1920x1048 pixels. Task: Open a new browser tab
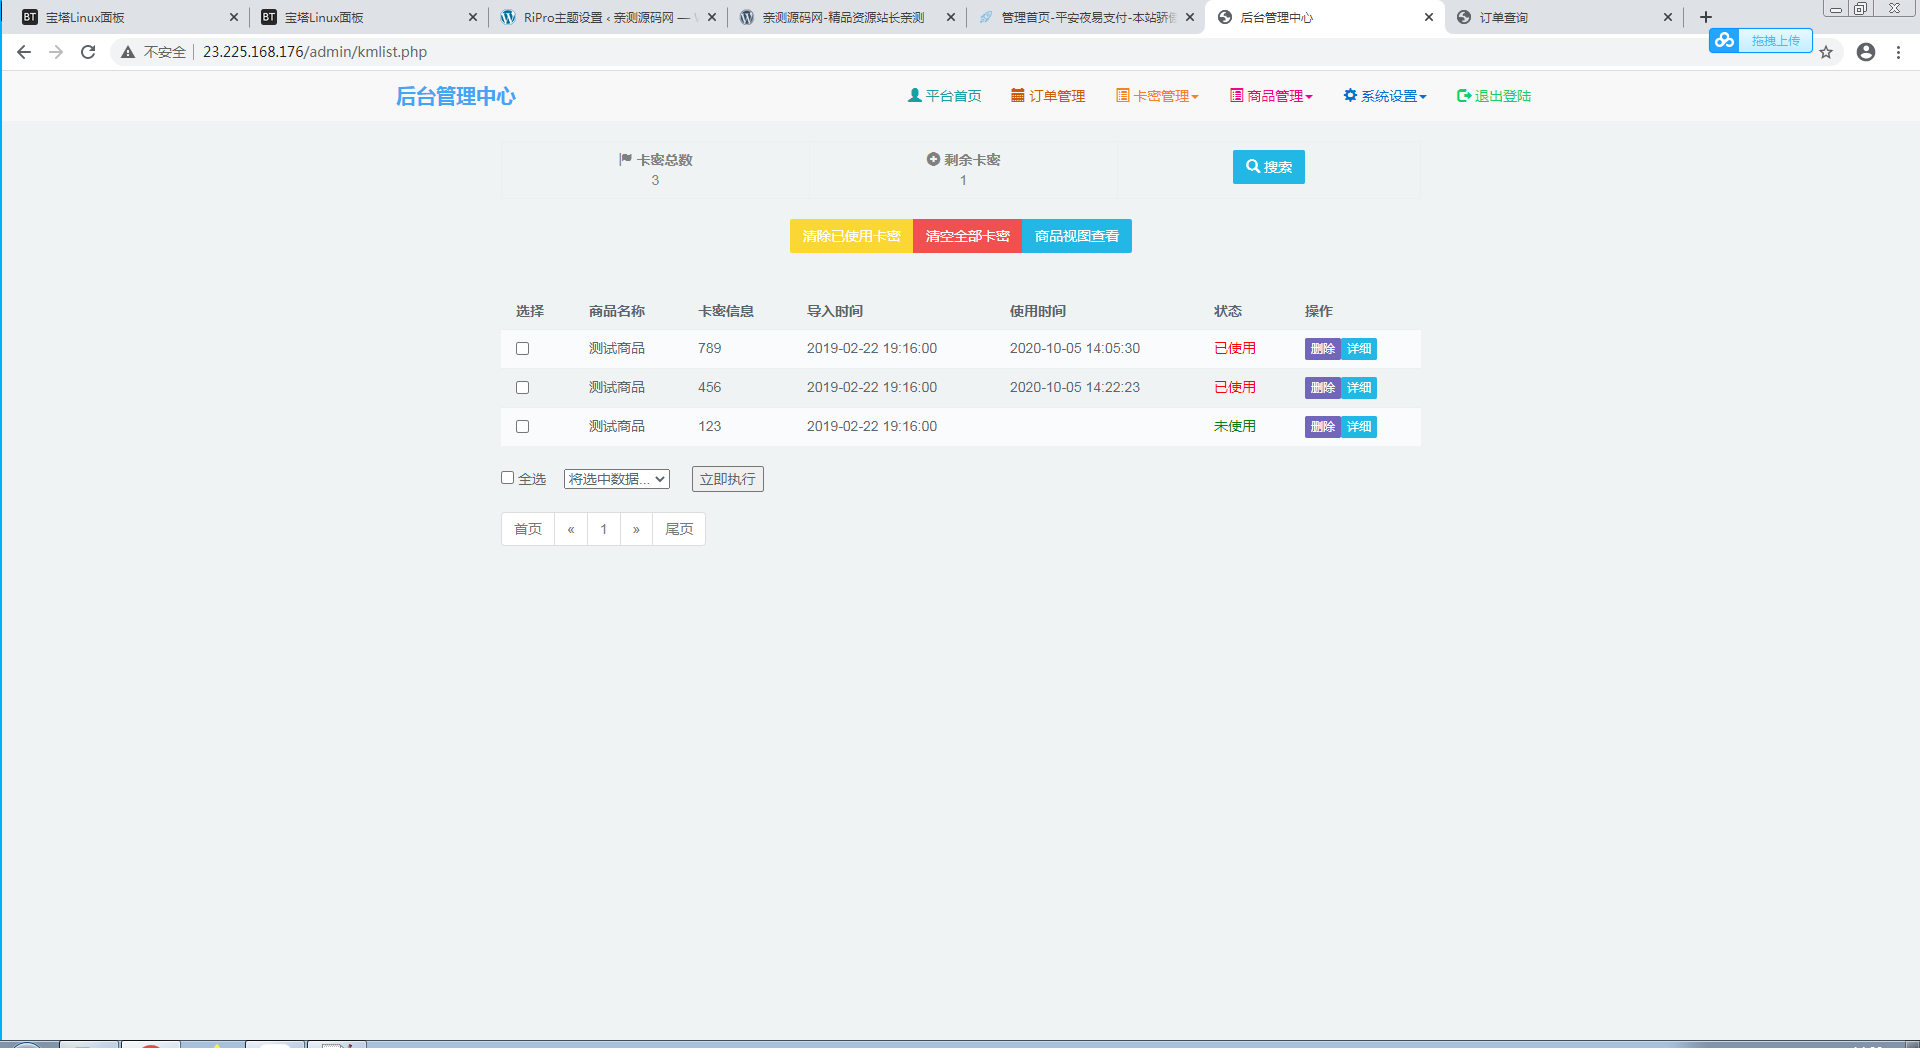tap(1706, 17)
